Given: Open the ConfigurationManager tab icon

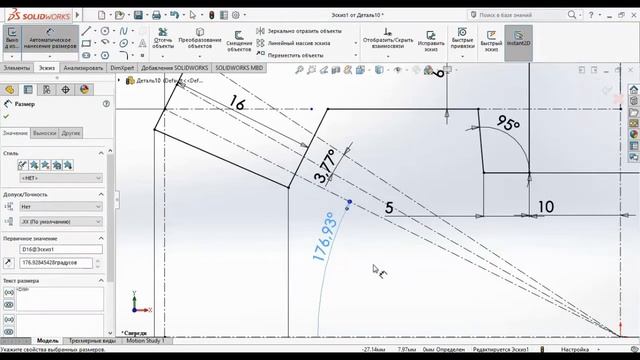Looking at the screenshot, I should coord(47,90).
